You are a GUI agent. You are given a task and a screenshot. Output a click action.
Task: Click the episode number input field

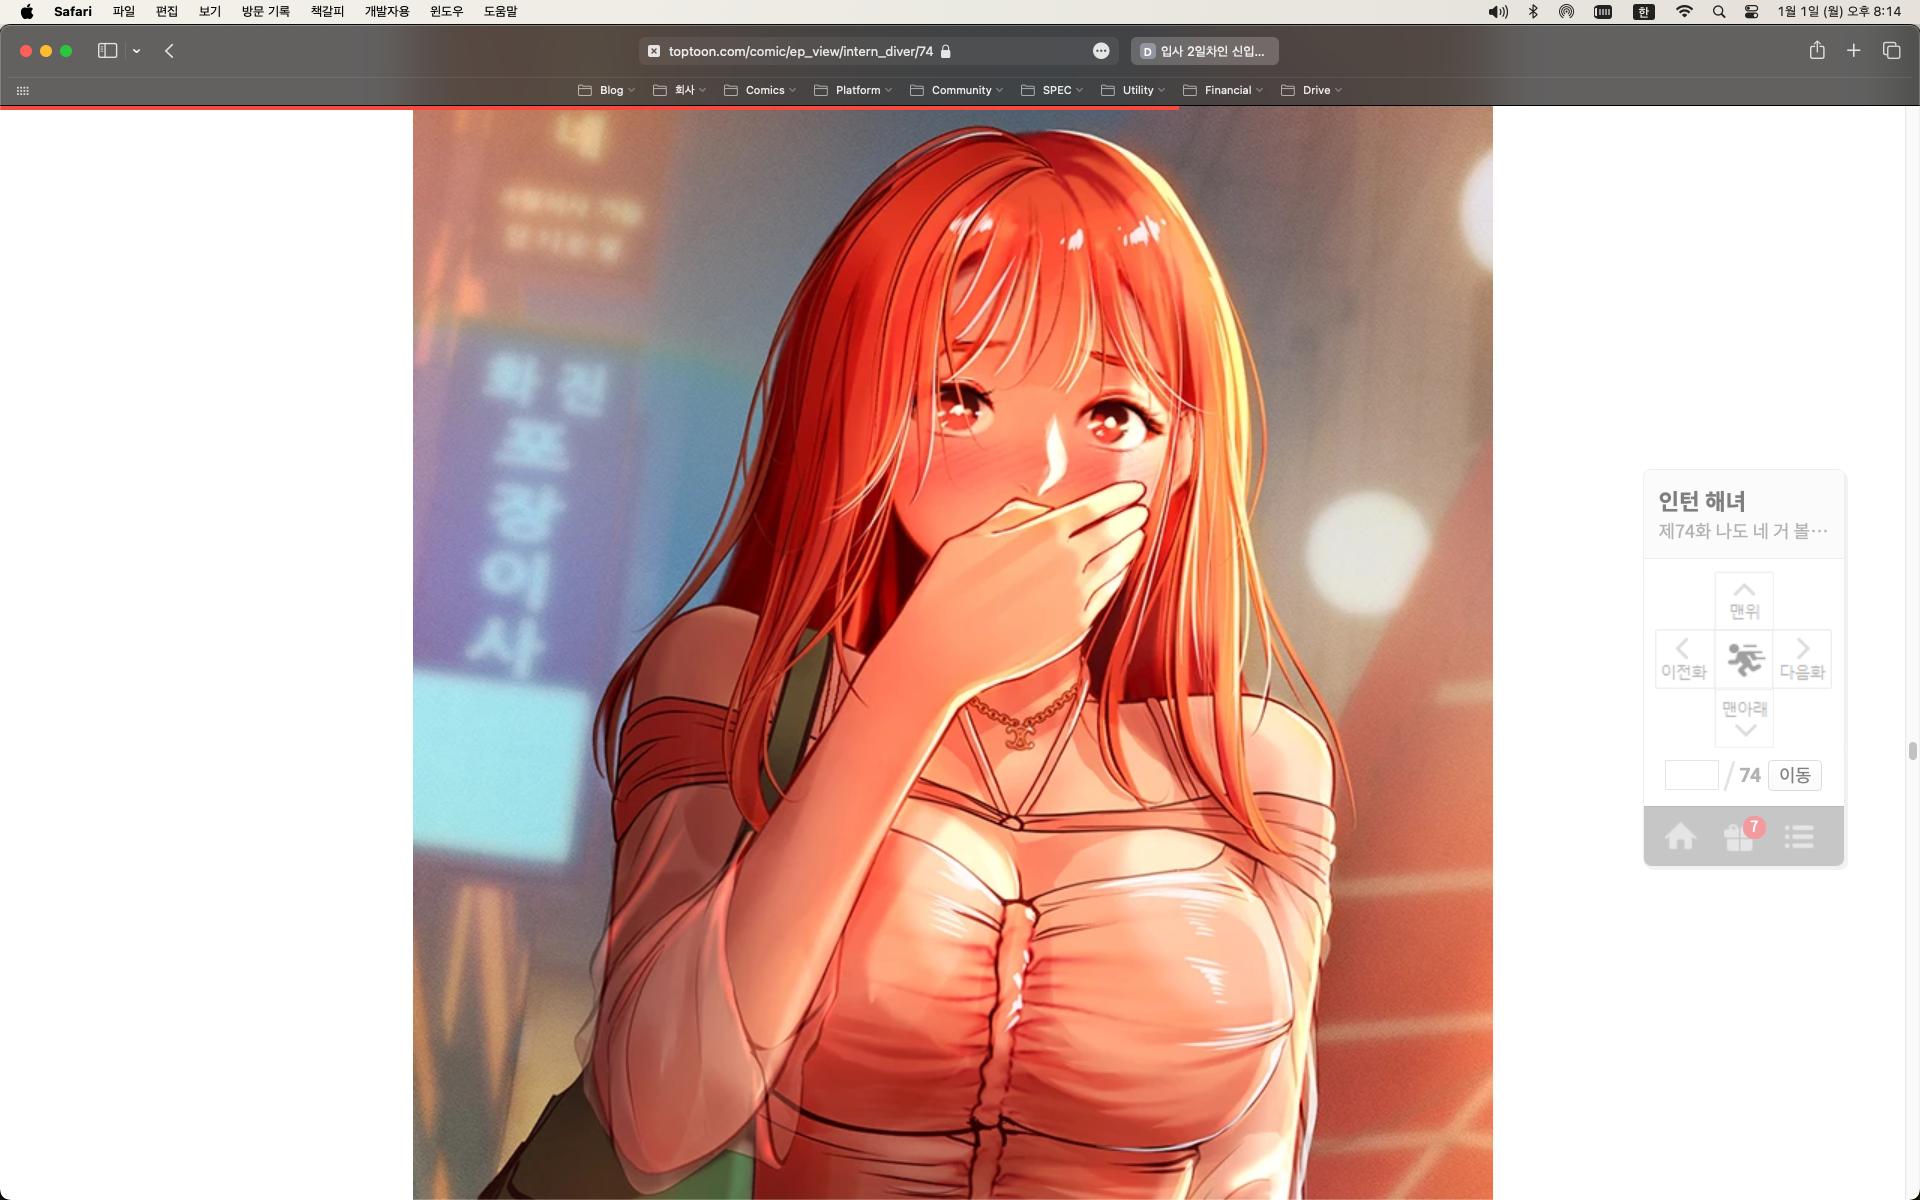coord(1691,775)
